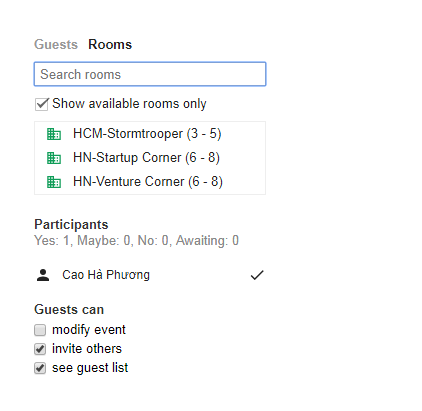Toggle the Show available rooms only checkbox
The height and width of the screenshot is (411, 422).
(41, 104)
